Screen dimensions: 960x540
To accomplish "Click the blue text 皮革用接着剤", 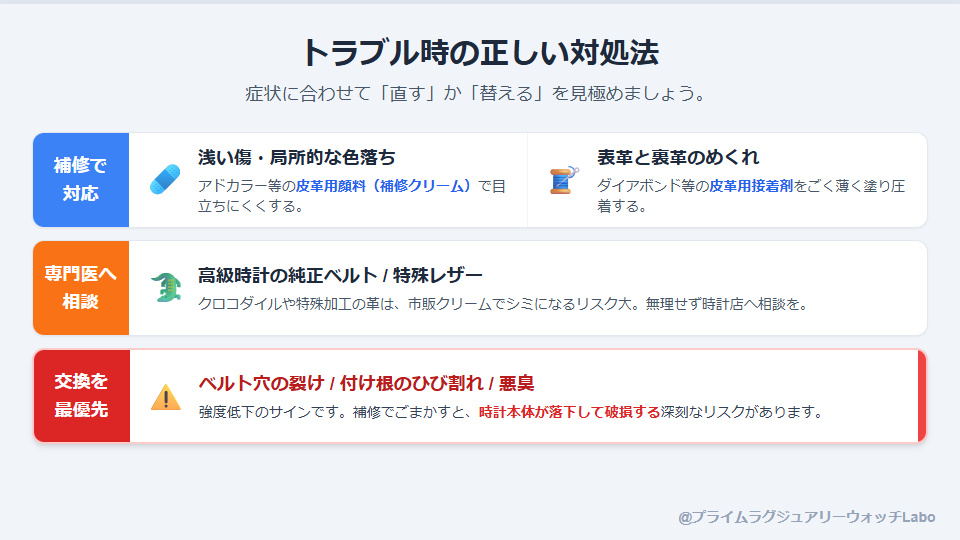I will (751, 186).
